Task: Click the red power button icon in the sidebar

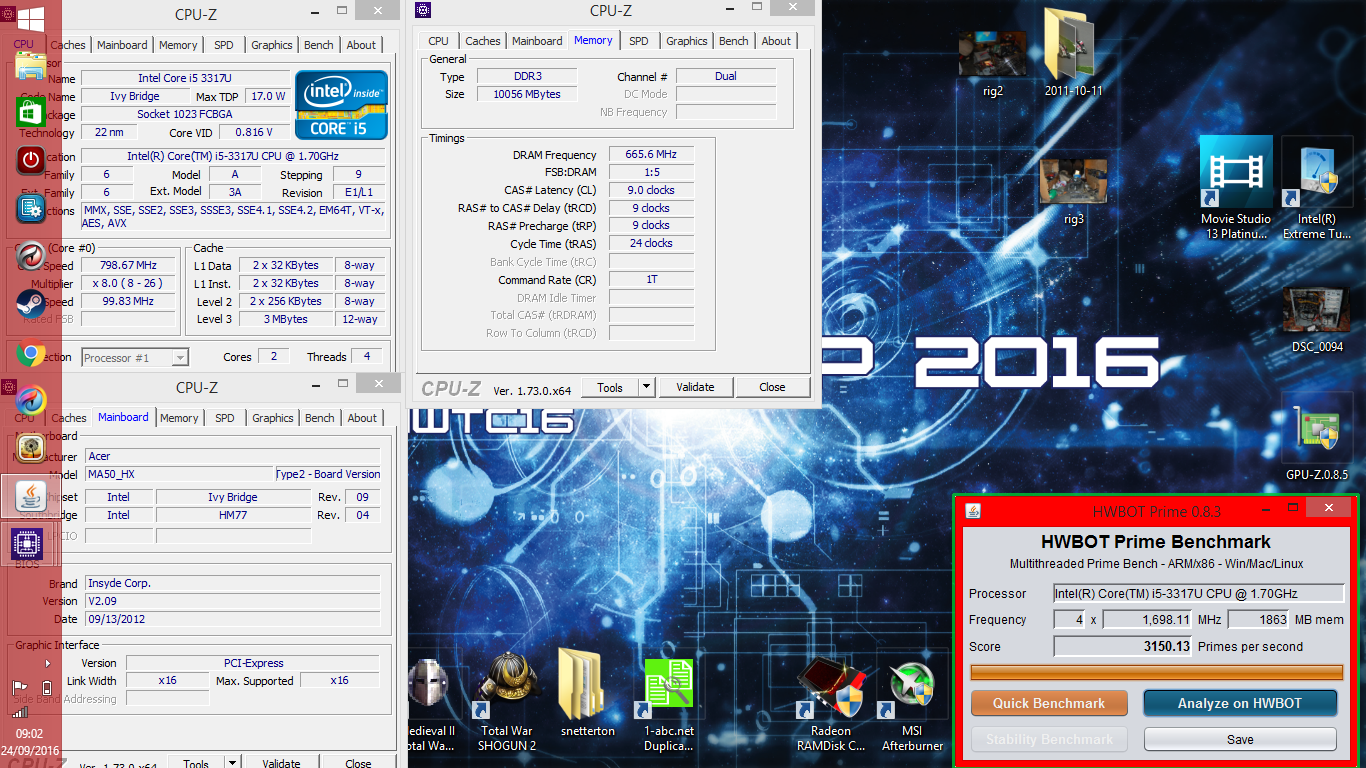Action: [31, 160]
